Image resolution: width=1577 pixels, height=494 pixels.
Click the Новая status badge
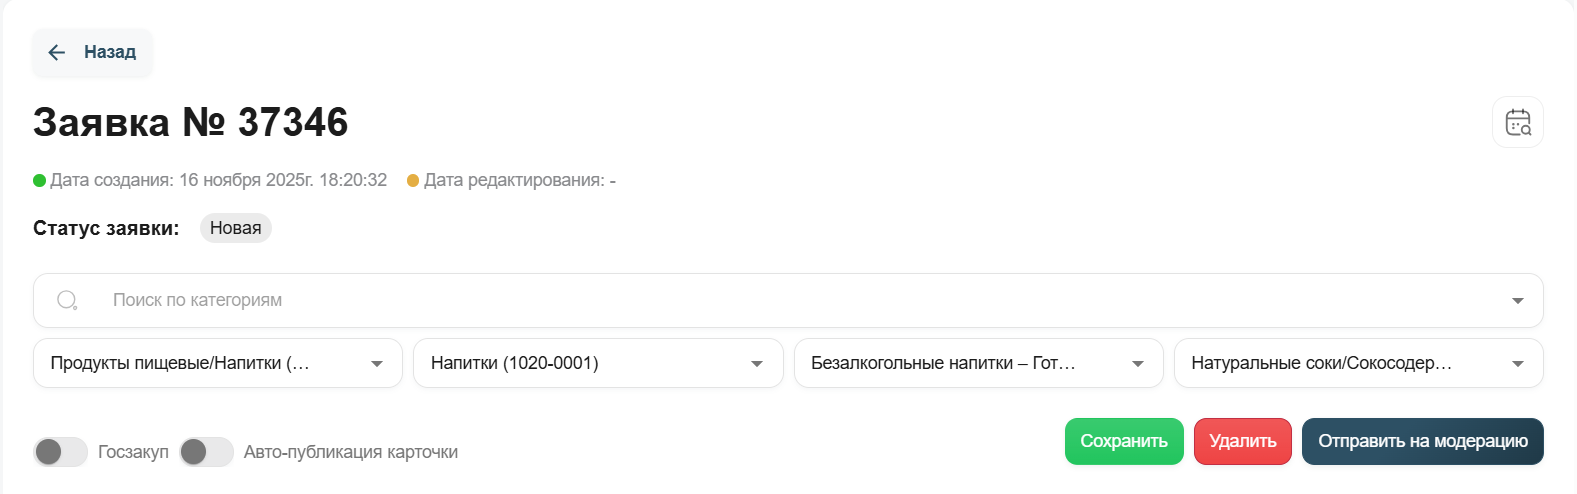[x=236, y=228]
